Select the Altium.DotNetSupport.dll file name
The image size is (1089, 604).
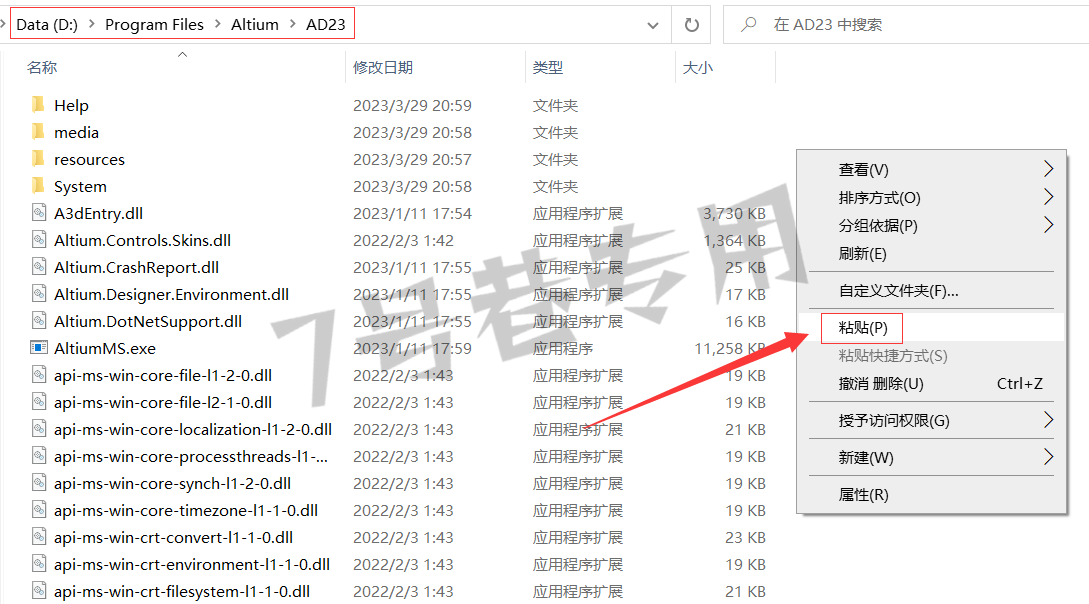(148, 322)
